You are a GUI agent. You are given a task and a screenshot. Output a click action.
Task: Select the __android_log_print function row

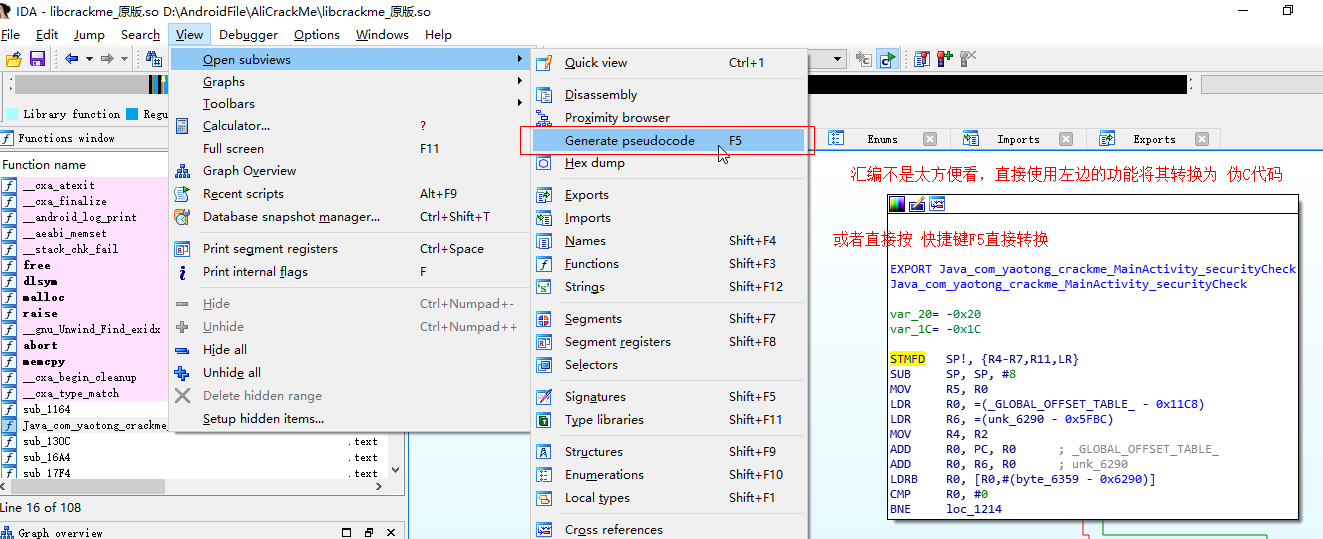tap(85, 217)
